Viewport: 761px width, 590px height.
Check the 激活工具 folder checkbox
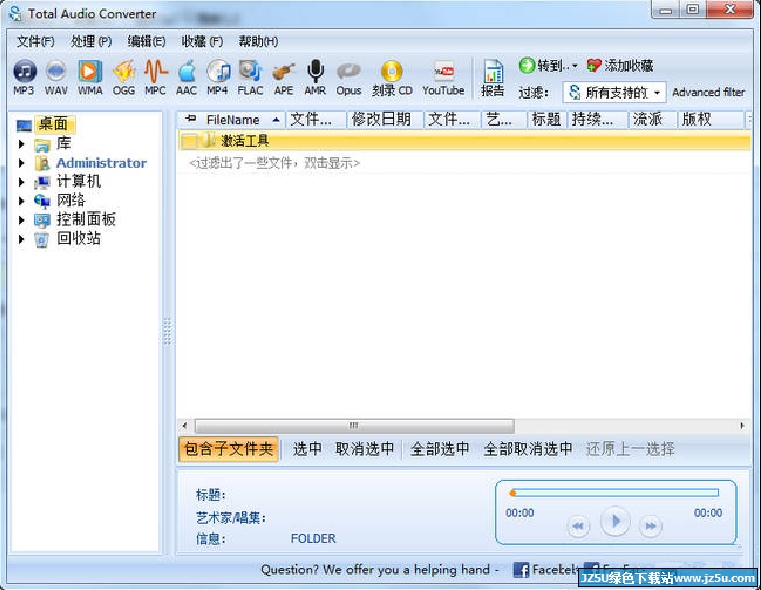(189, 141)
